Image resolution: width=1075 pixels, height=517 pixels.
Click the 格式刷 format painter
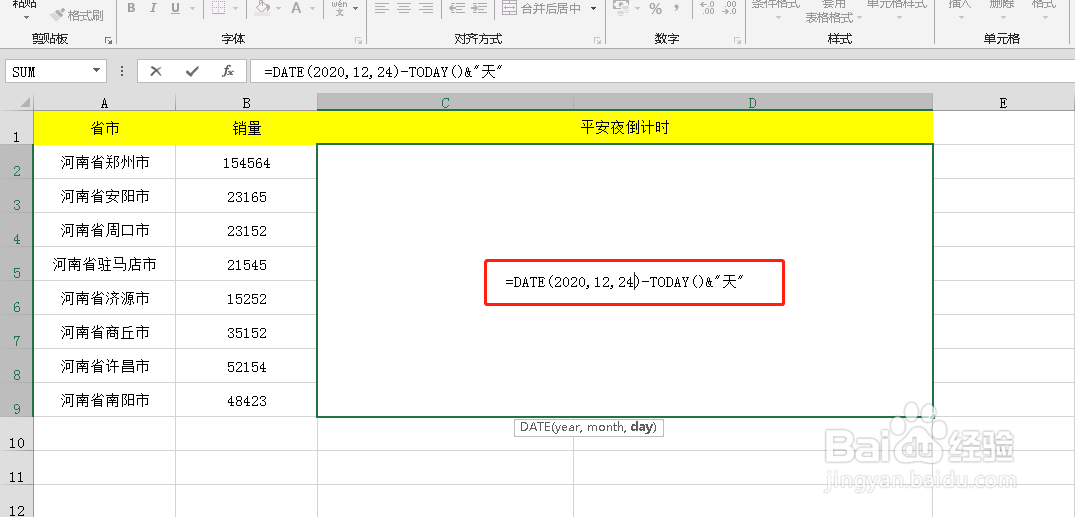coord(76,14)
